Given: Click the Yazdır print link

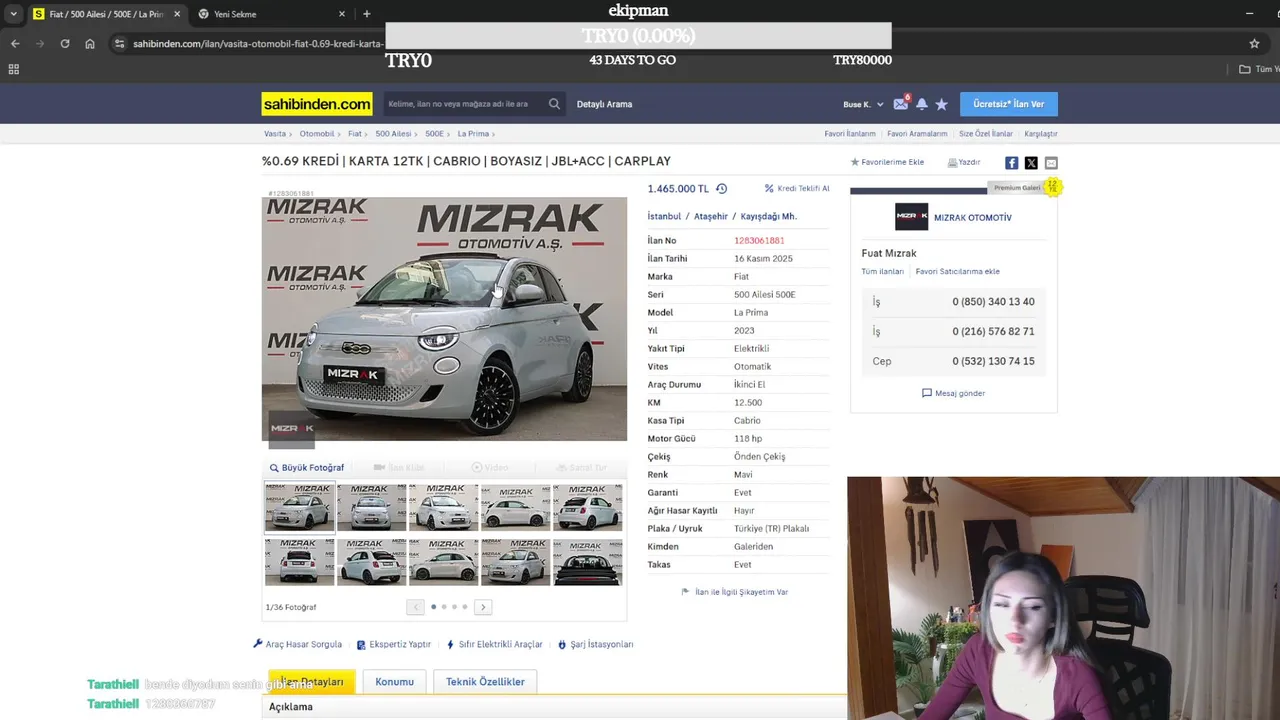Looking at the screenshot, I should tap(964, 162).
